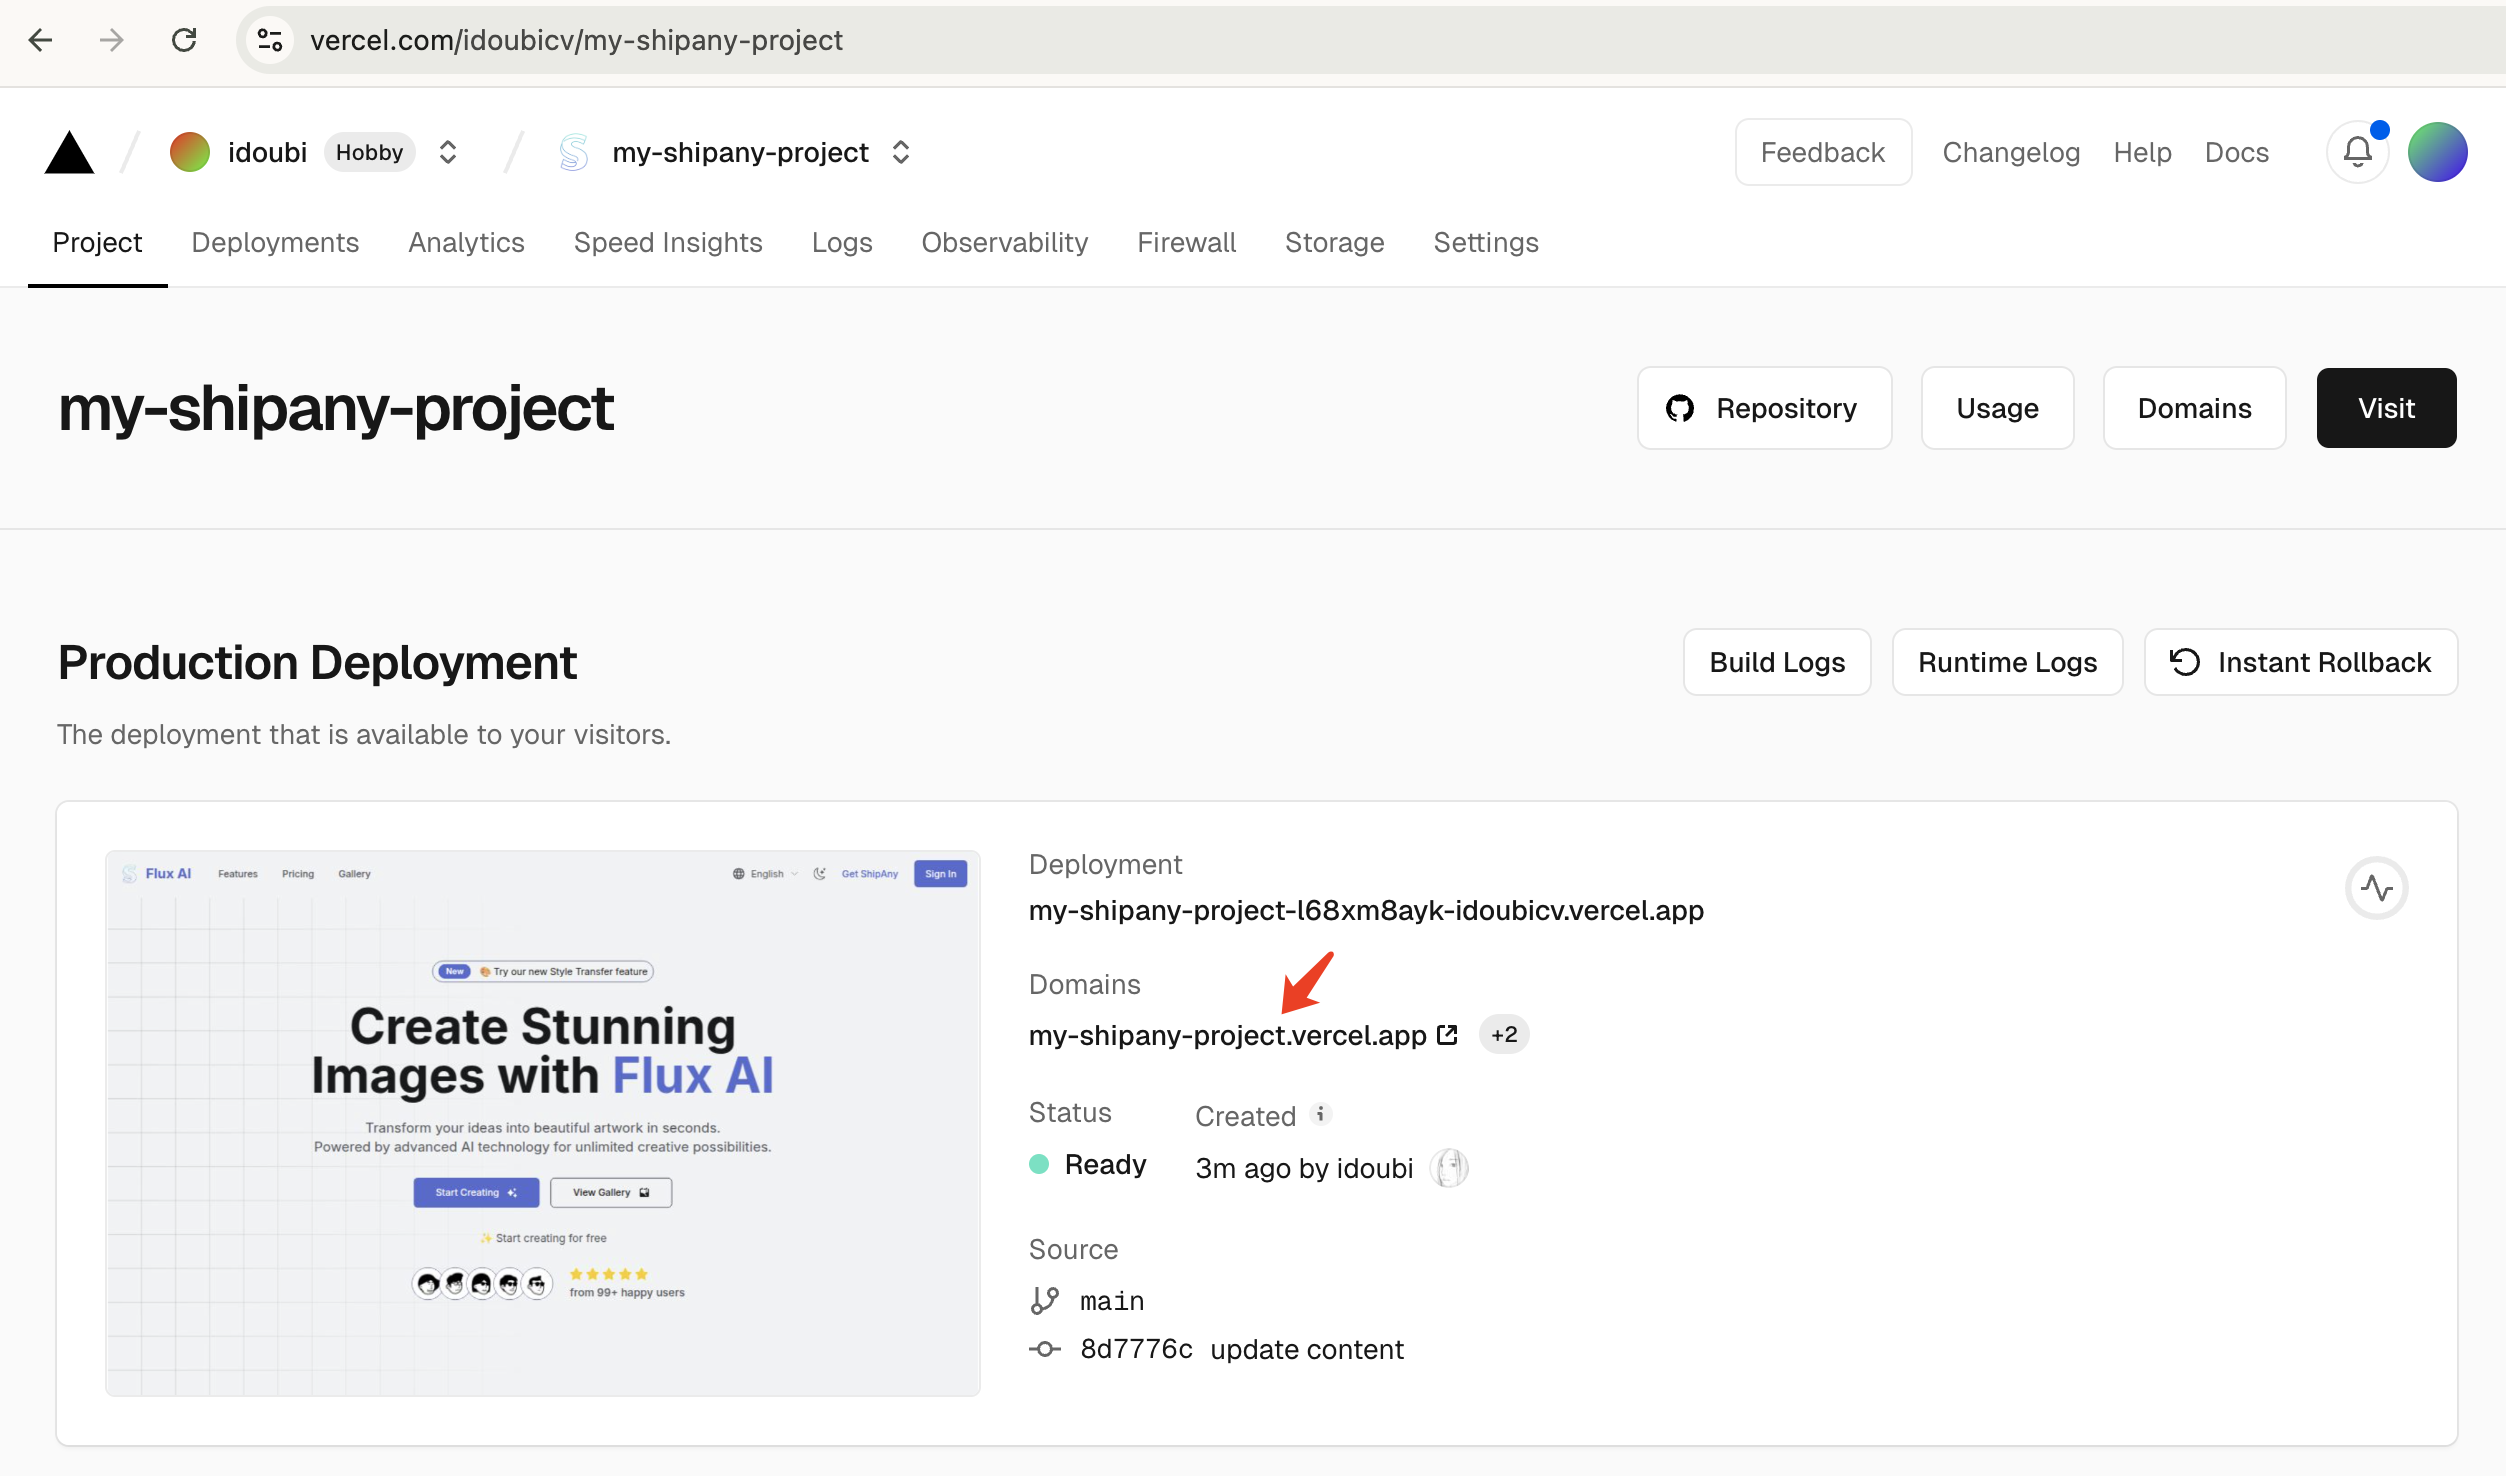Viewport: 2506px width, 1476px height.
Task: Expand the my-shipany-project project switcher
Action: [x=901, y=152]
